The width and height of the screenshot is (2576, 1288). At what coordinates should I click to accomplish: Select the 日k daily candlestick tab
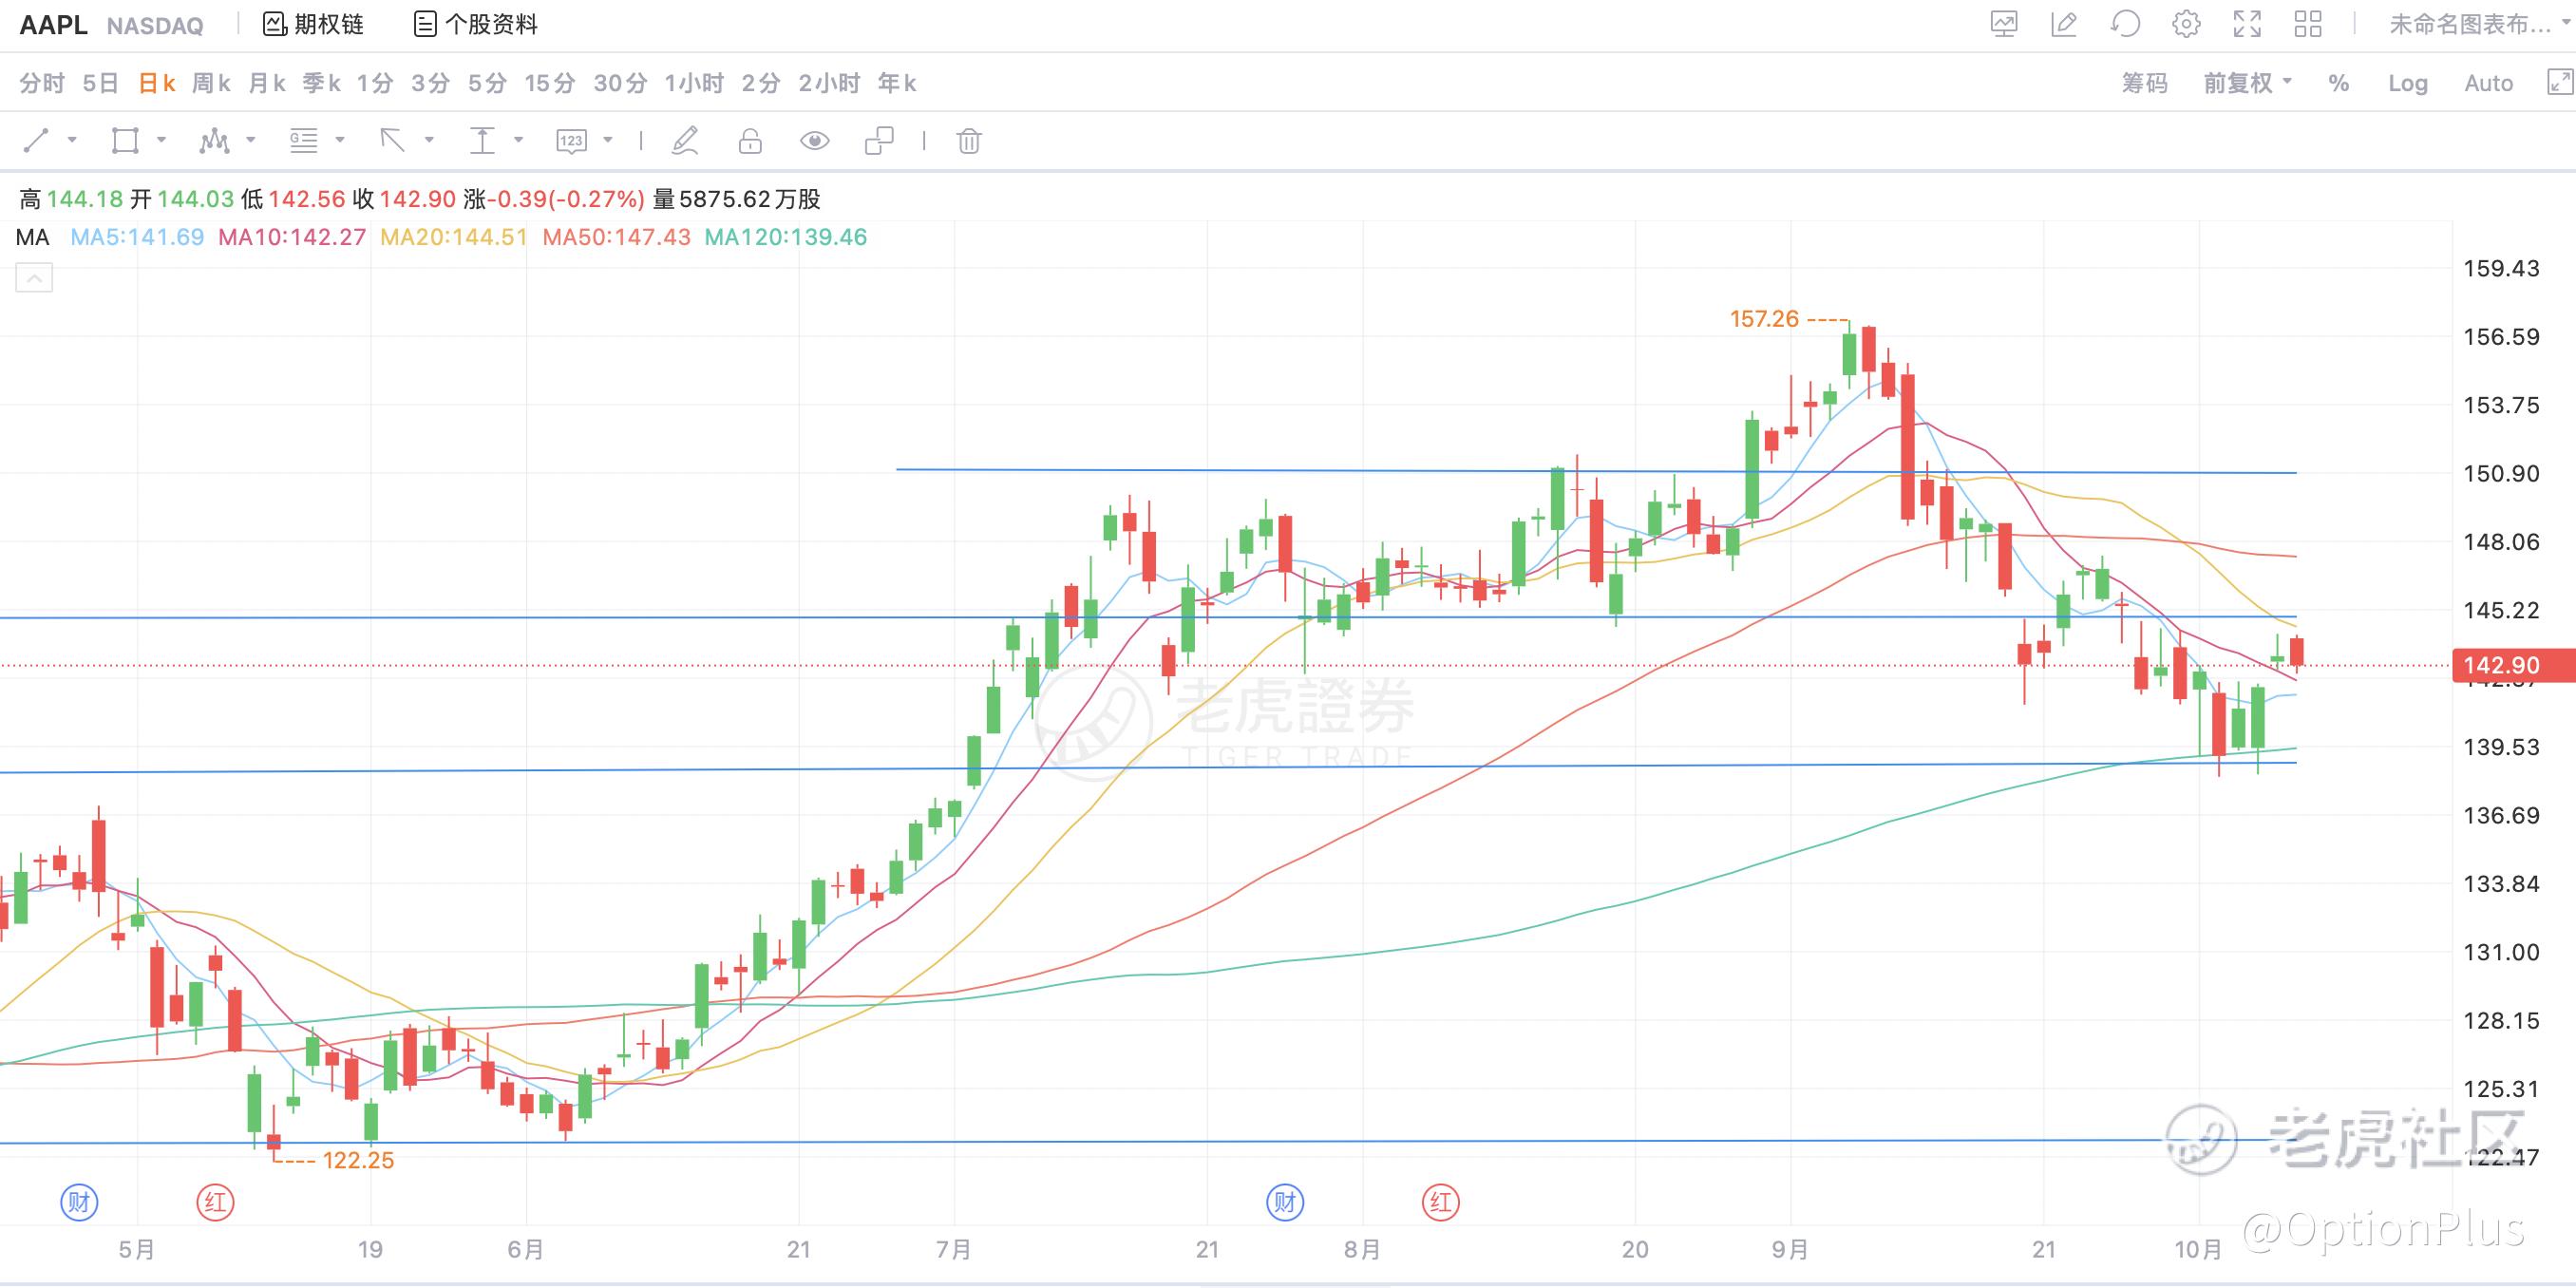158,83
